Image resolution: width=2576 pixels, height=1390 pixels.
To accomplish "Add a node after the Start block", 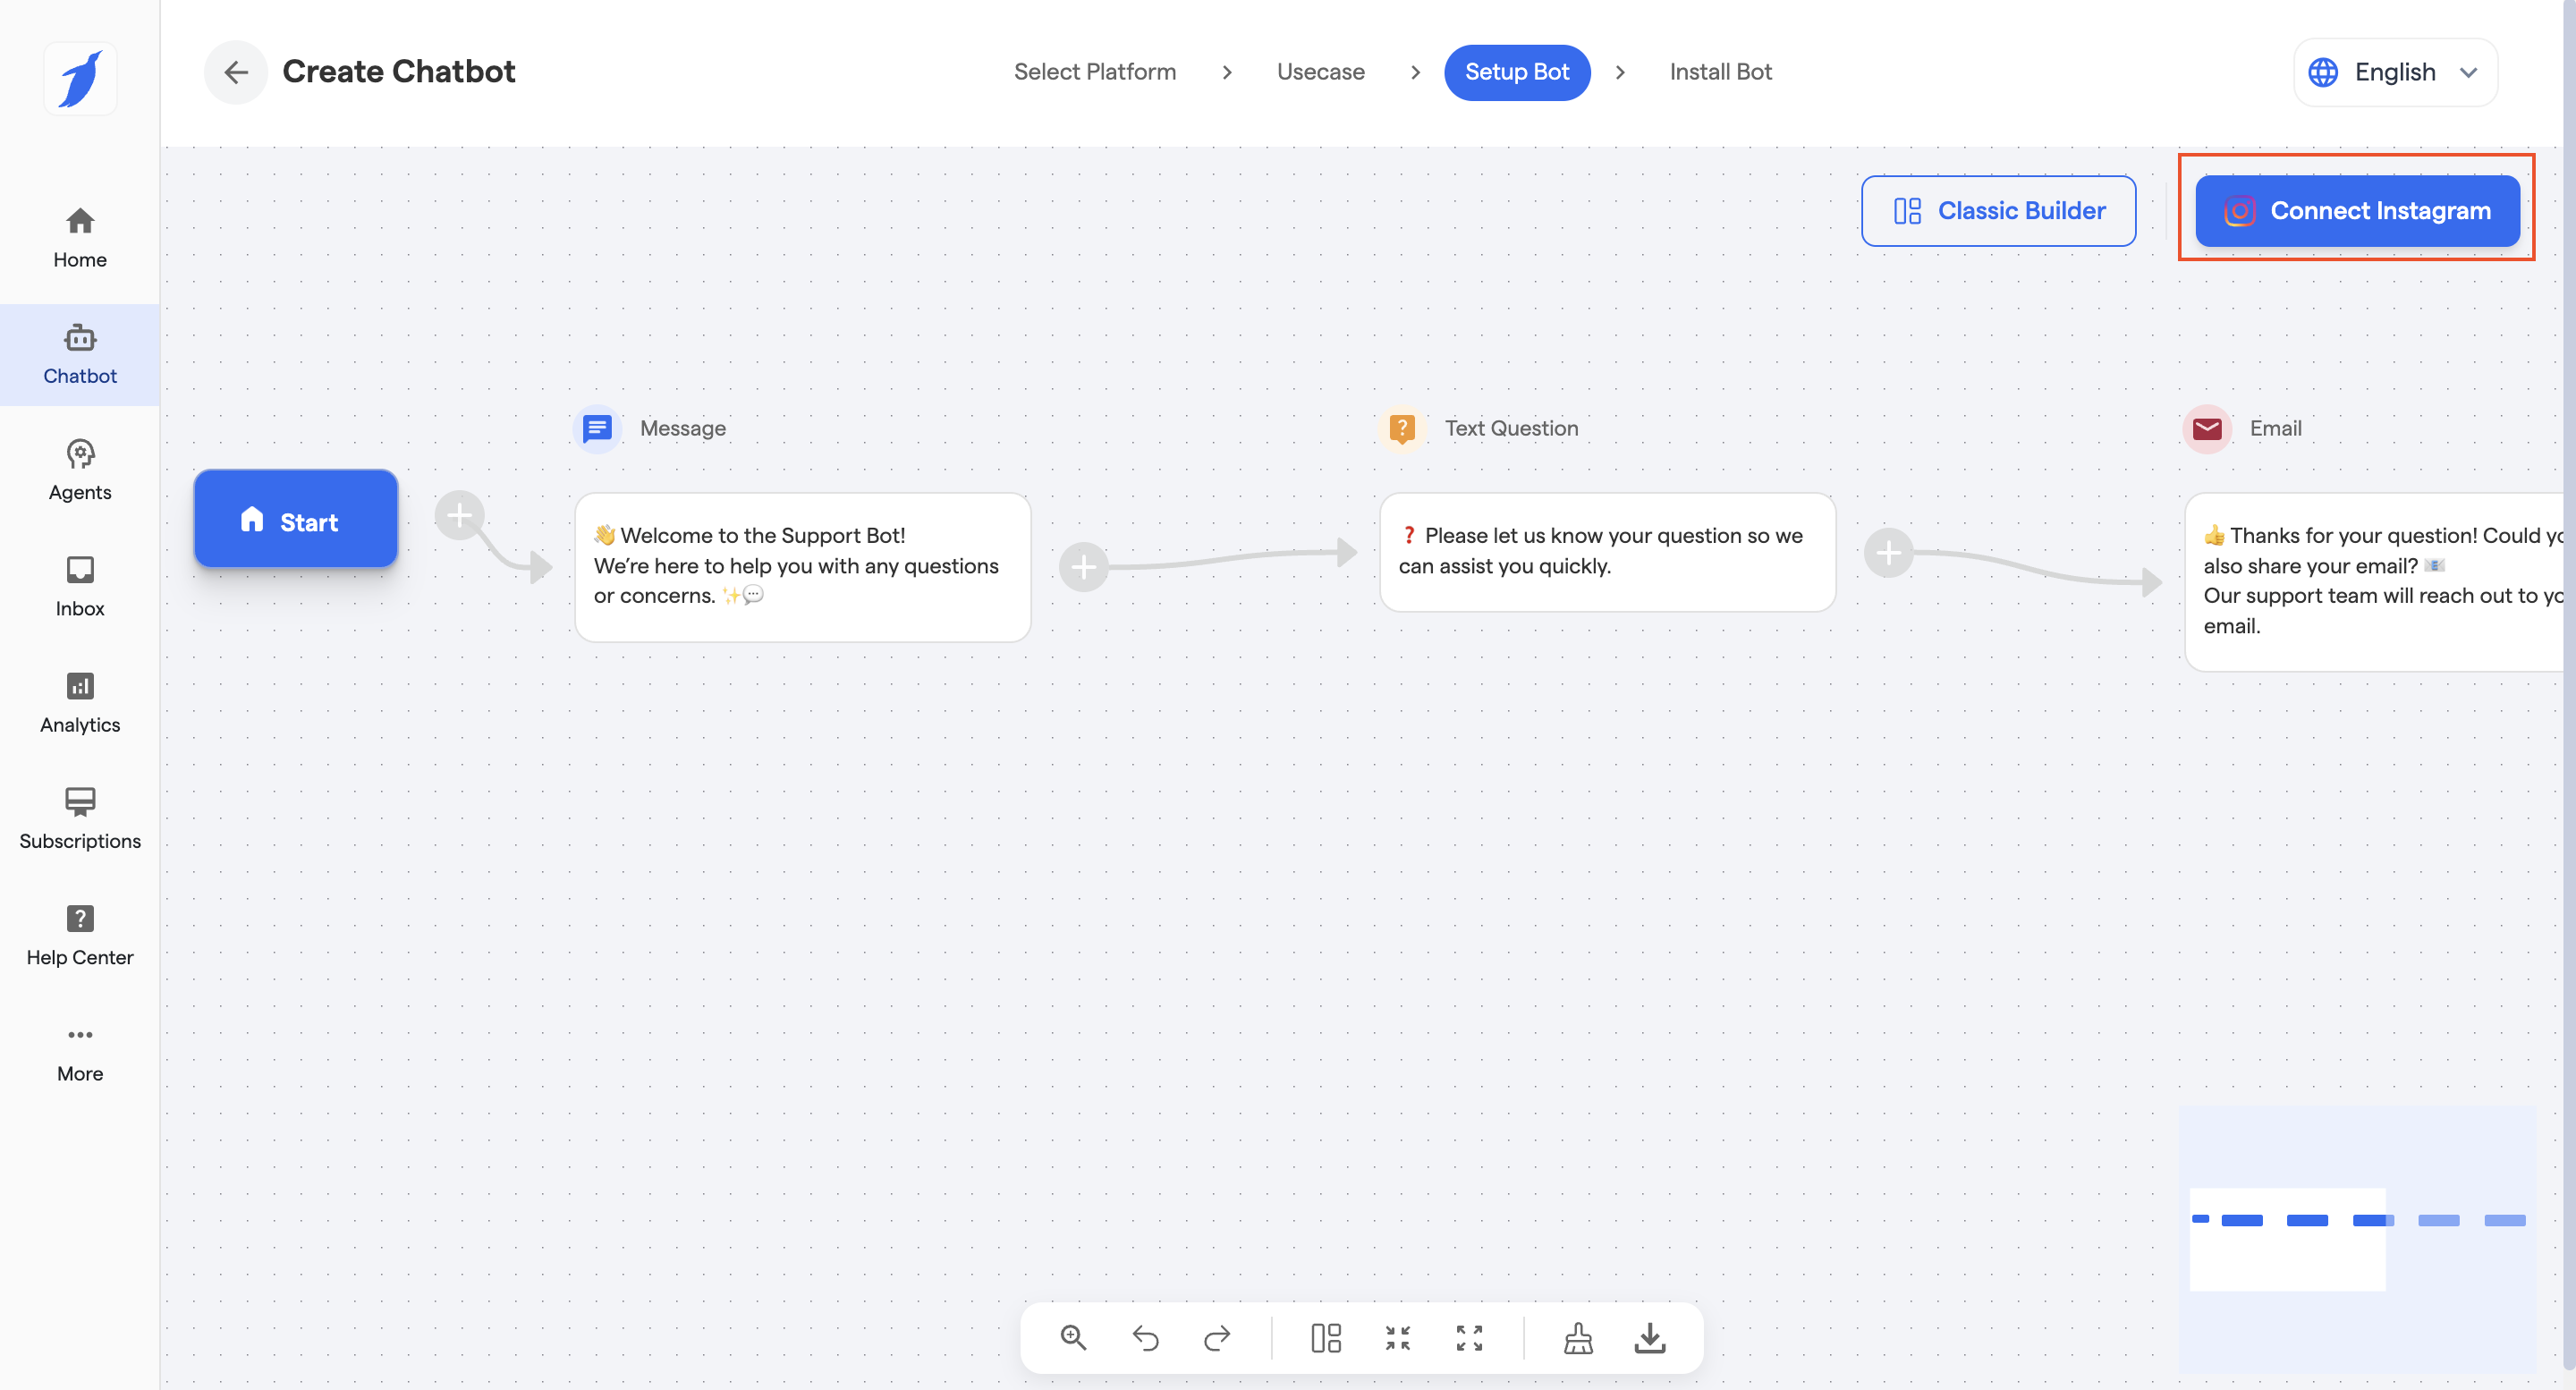I will [x=459, y=516].
